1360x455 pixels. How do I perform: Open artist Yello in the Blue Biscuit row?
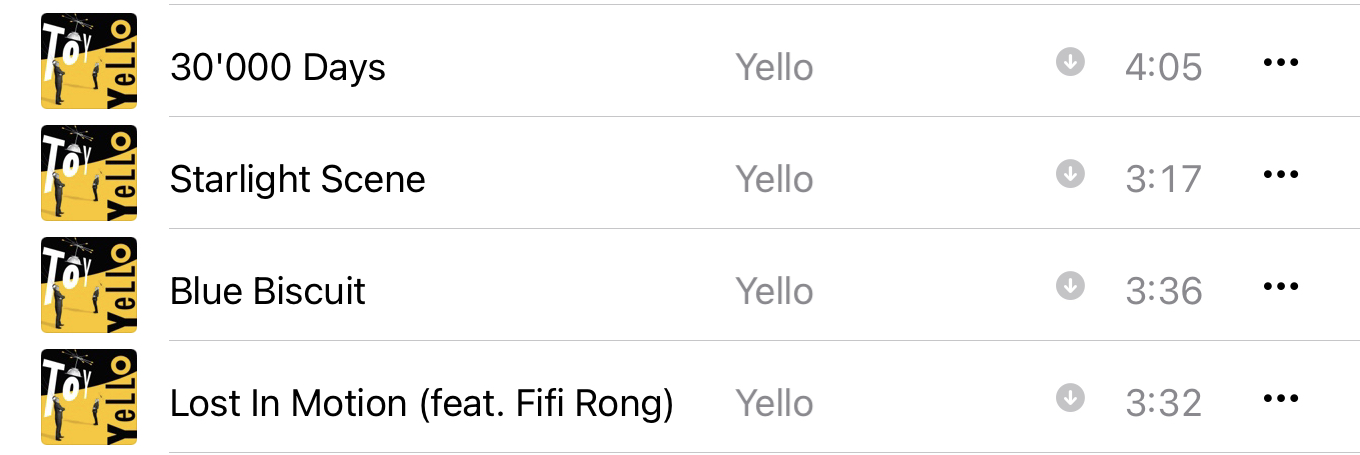tap(775, 291)
